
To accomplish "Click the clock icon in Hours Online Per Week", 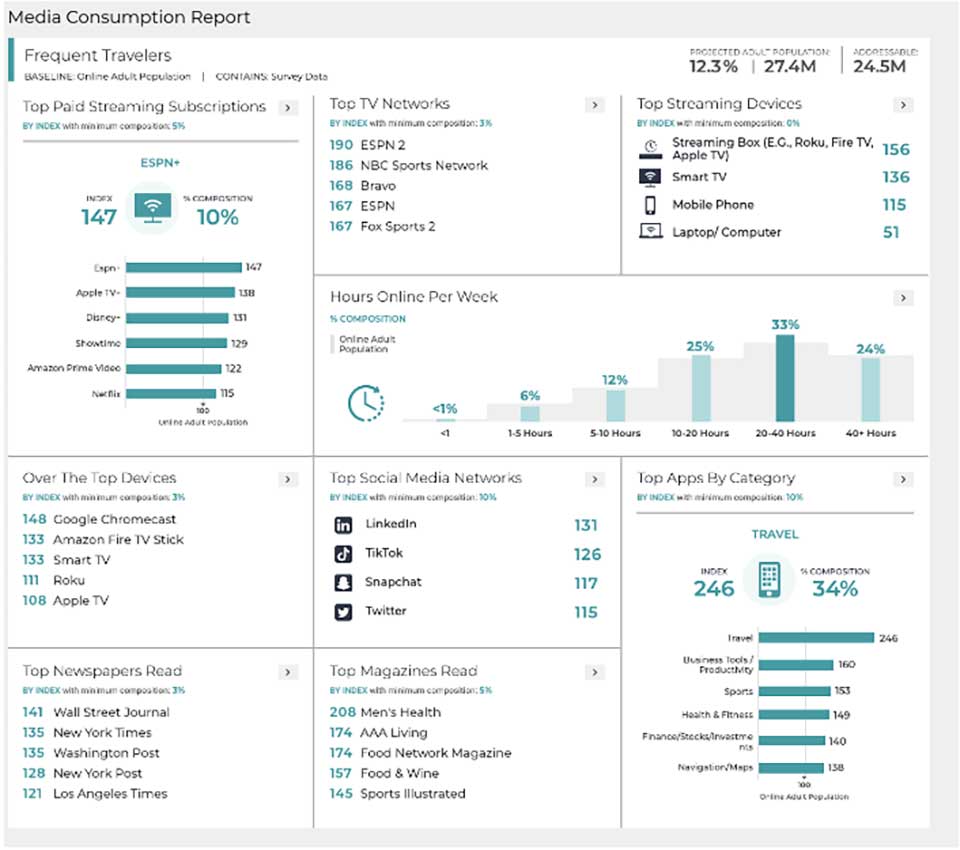I will [x=366, y=403].
